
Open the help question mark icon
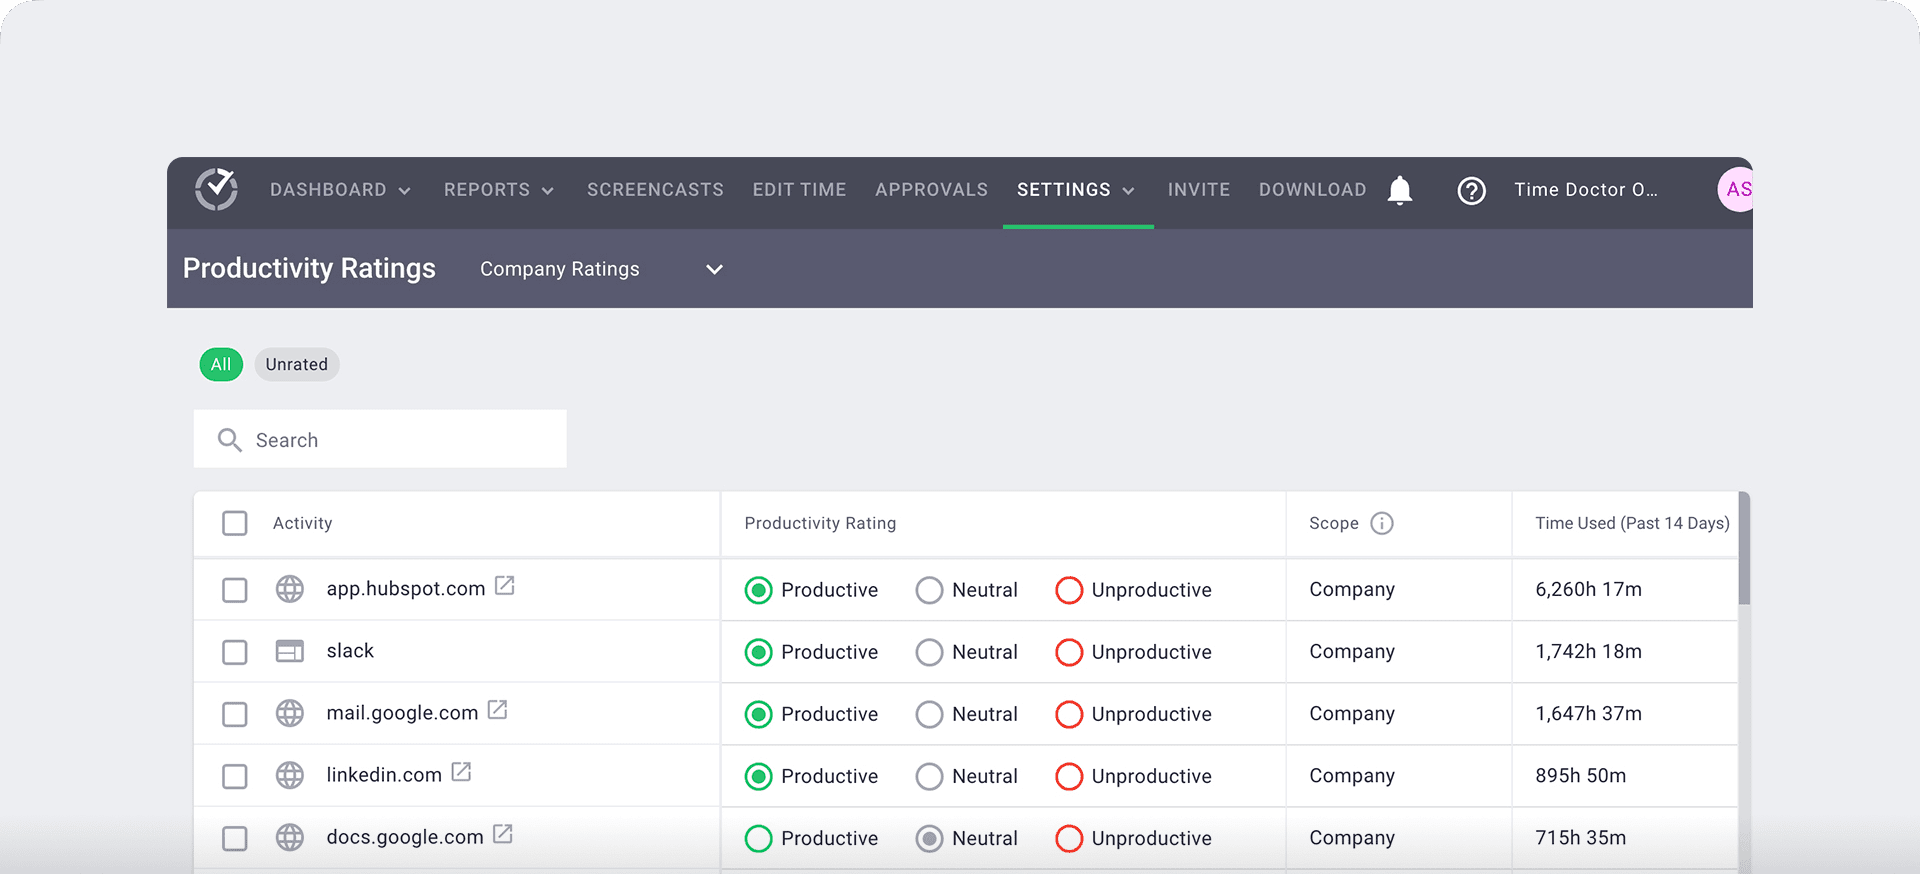1471,190
